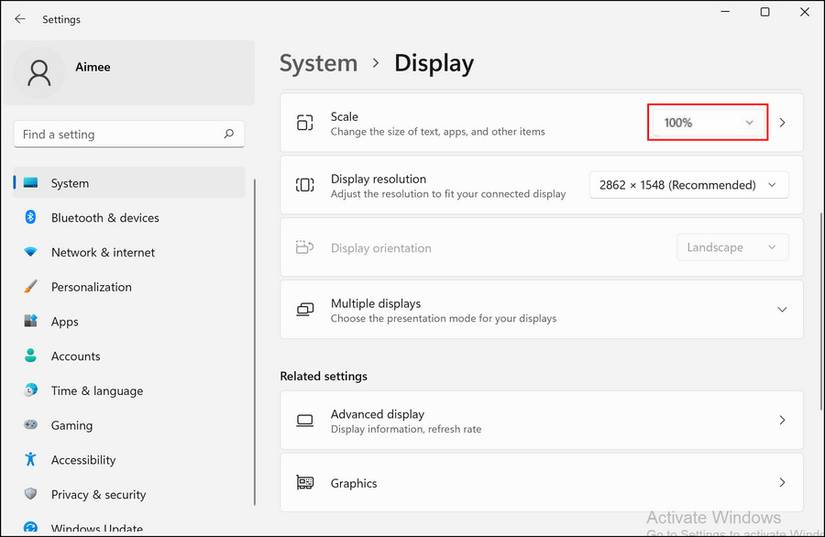Open Time & language settings
This screenshot has height=537, width=825.
click(x=129, y=391)
